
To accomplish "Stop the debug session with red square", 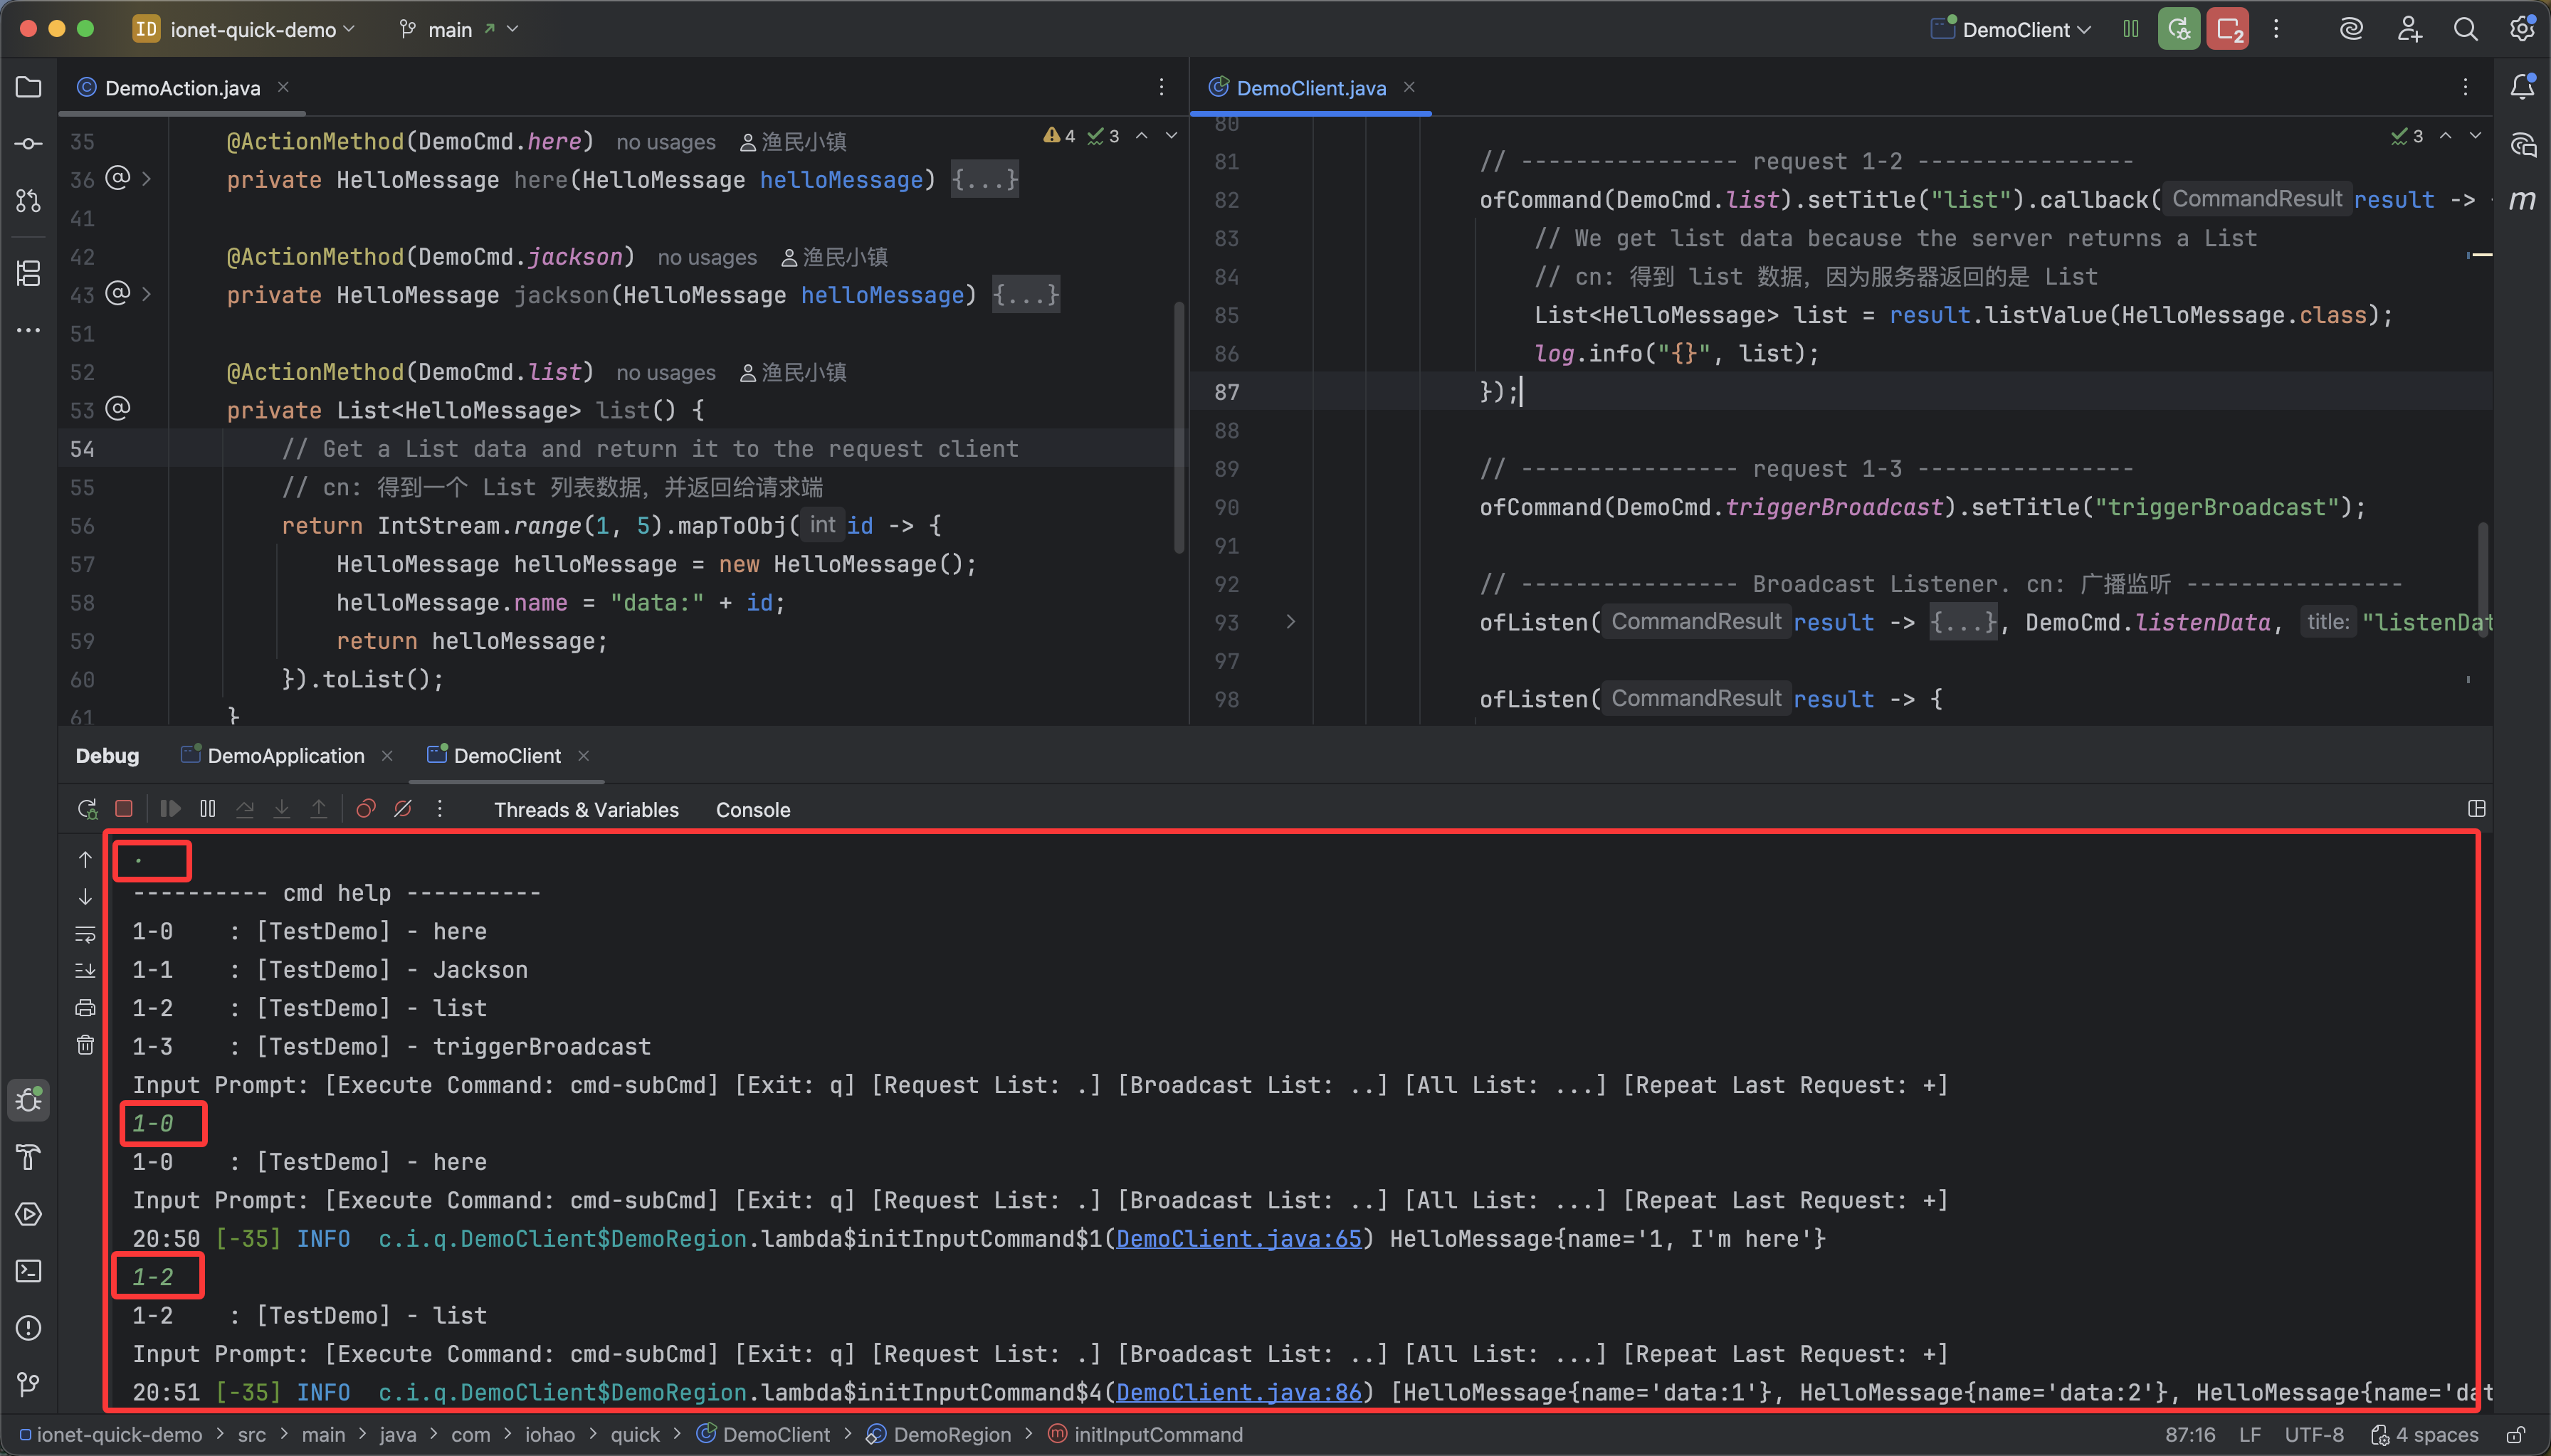I will coord(124,809).
